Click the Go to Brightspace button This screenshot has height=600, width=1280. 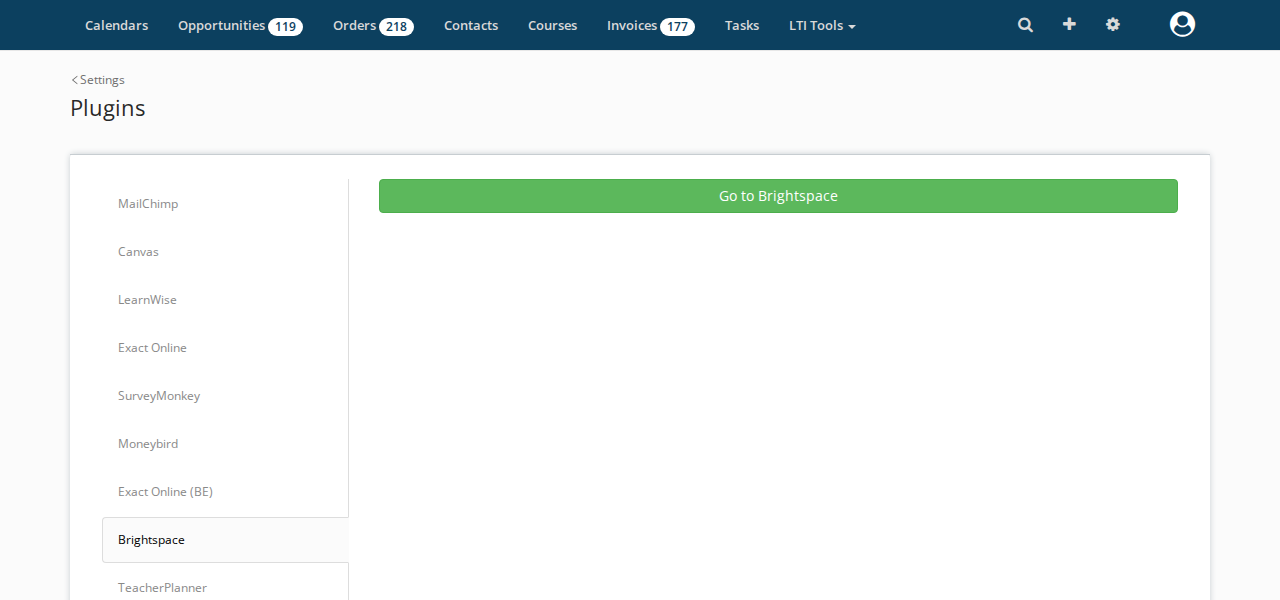778,196
